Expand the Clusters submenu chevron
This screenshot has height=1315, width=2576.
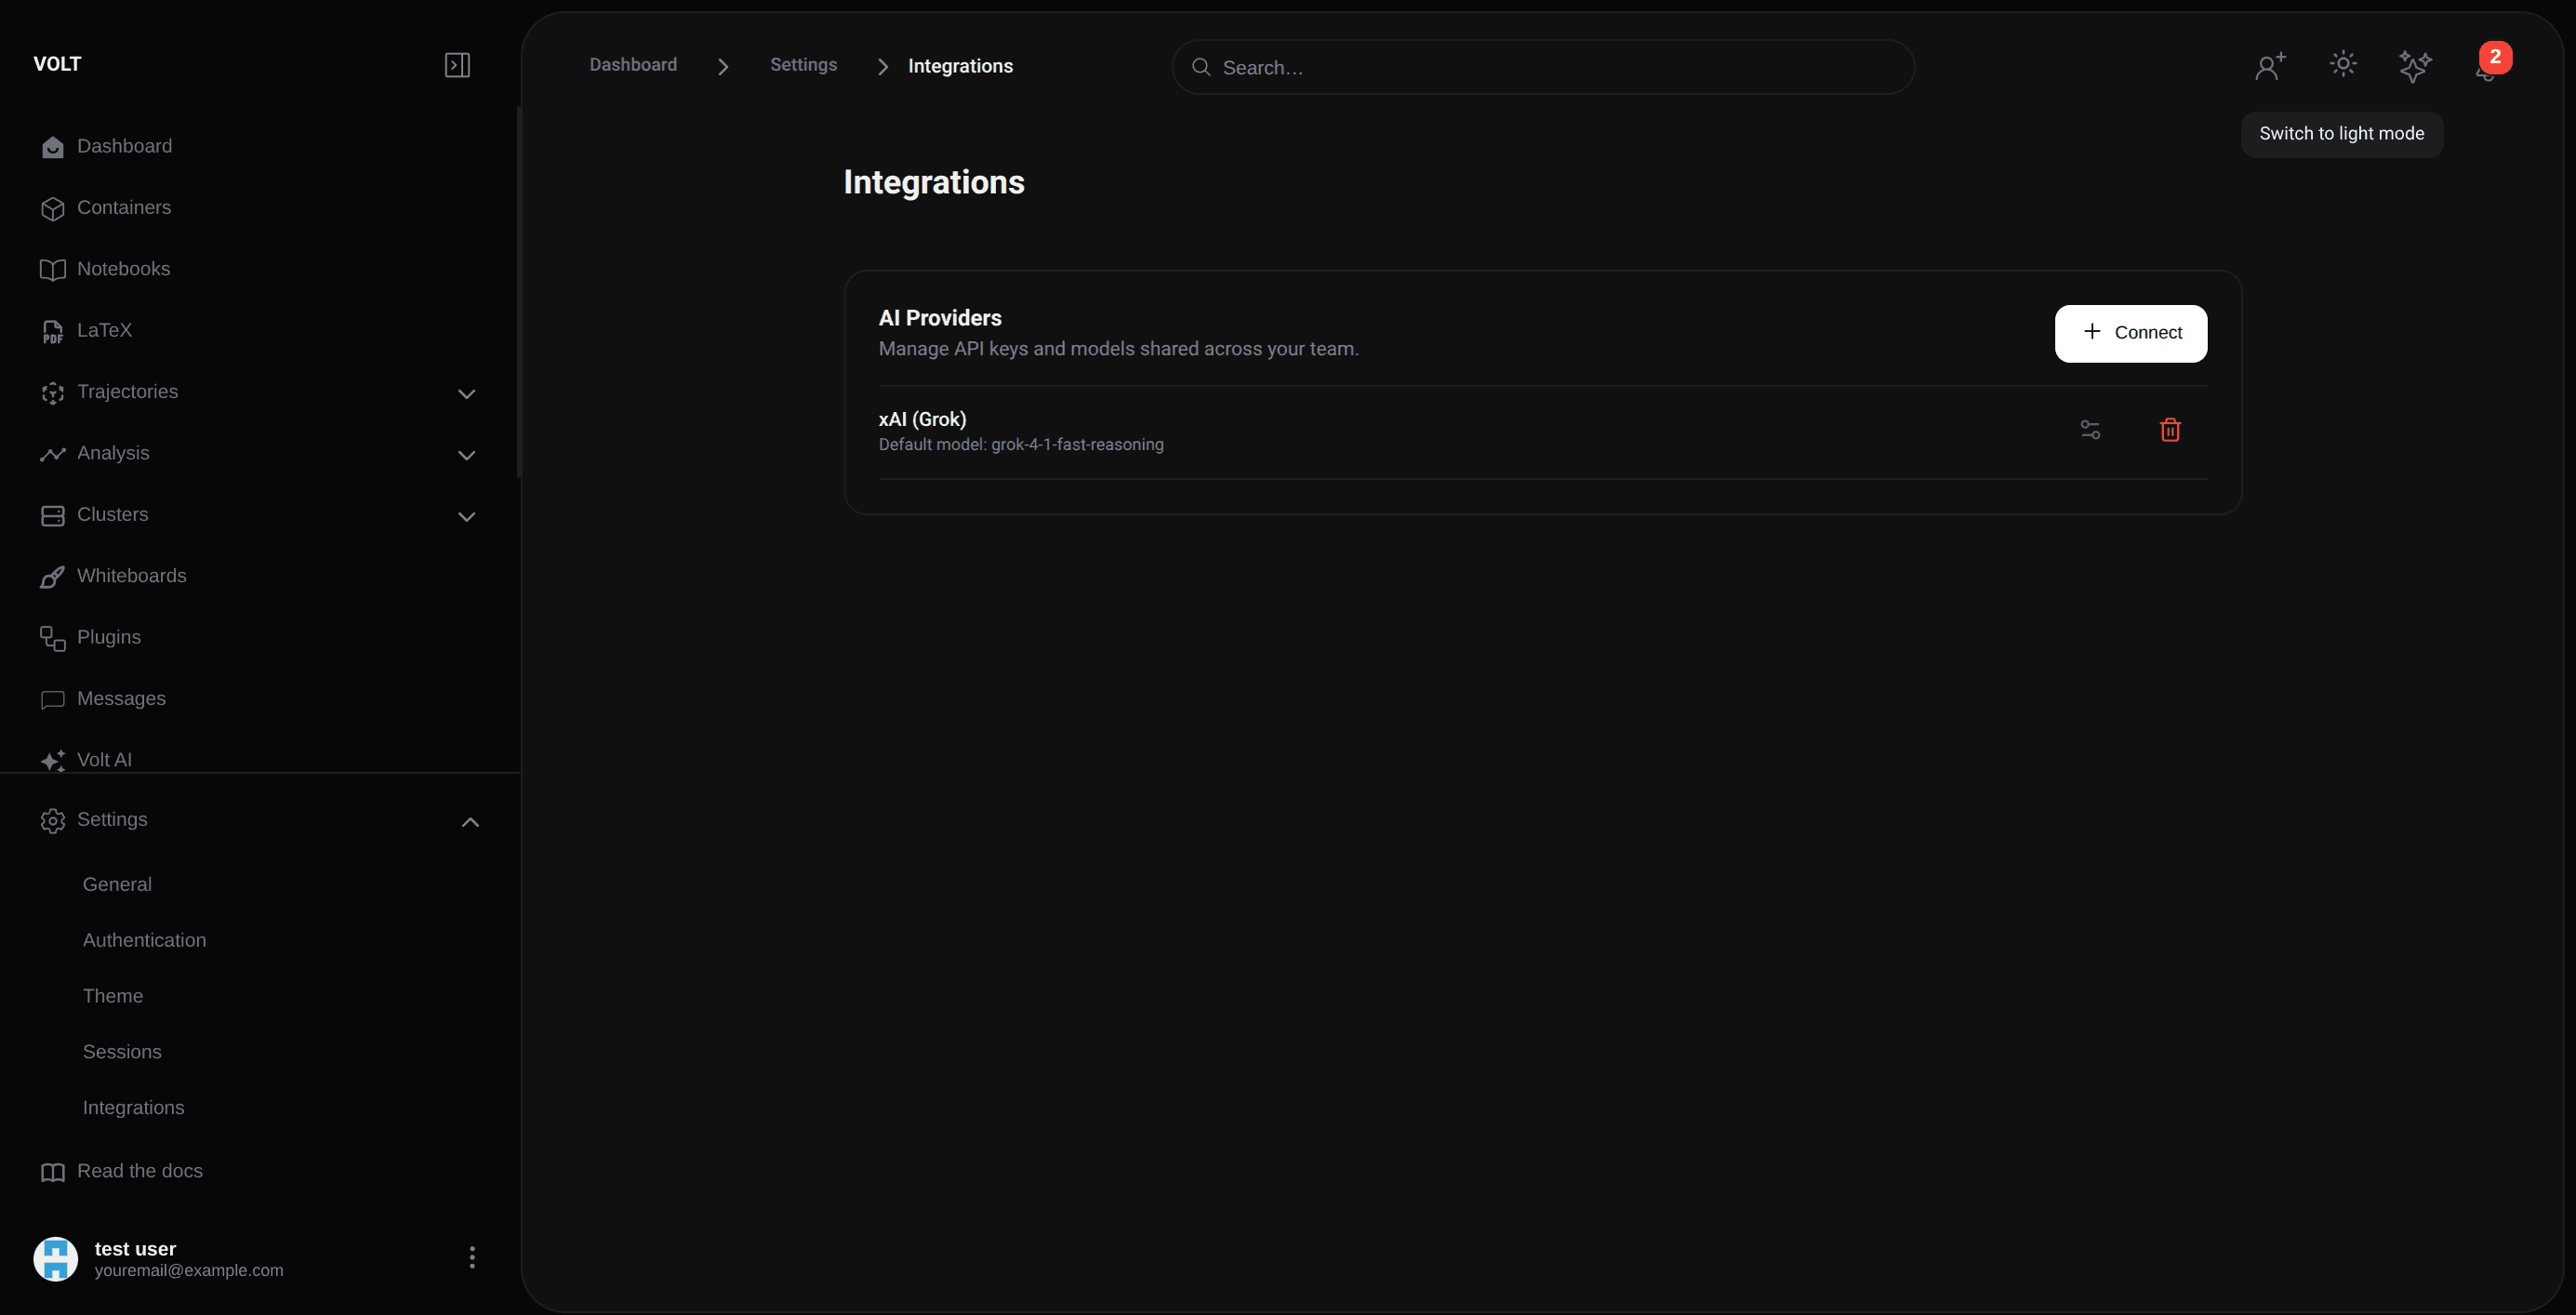point(466,517)
